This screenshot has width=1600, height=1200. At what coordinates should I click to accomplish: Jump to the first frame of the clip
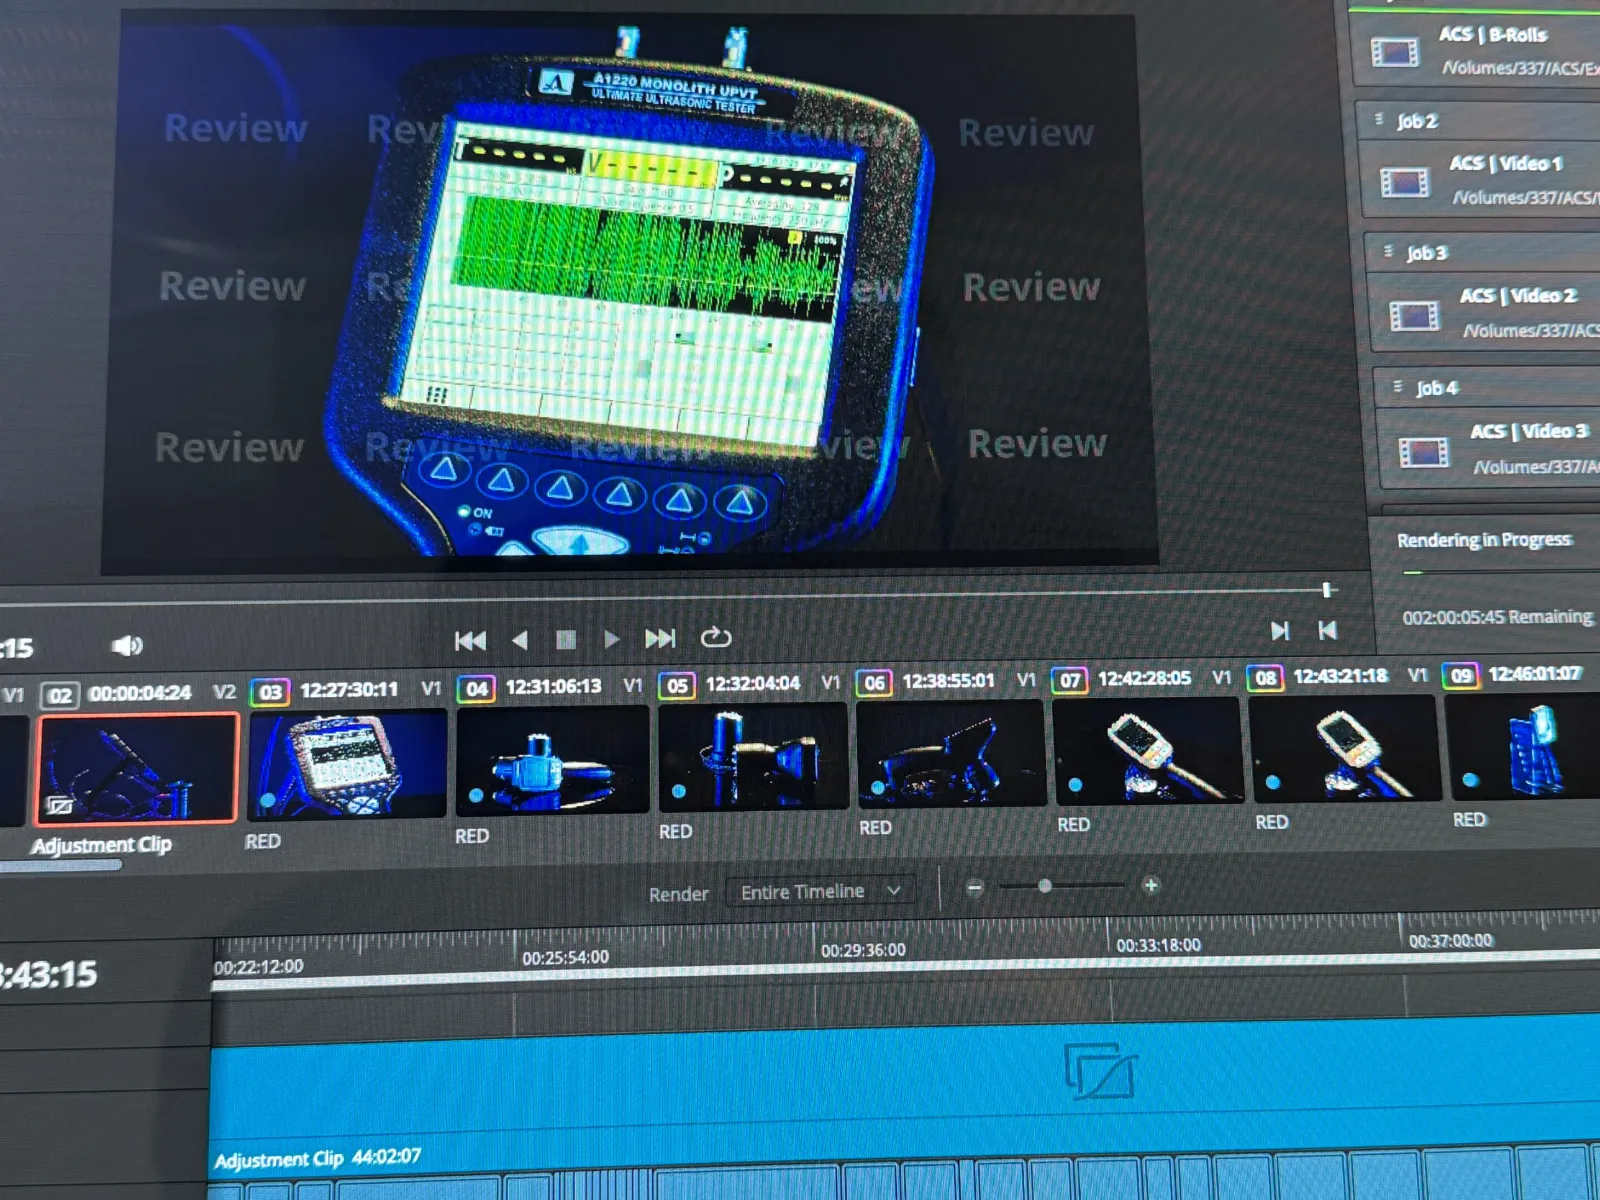tap(470, 641)
